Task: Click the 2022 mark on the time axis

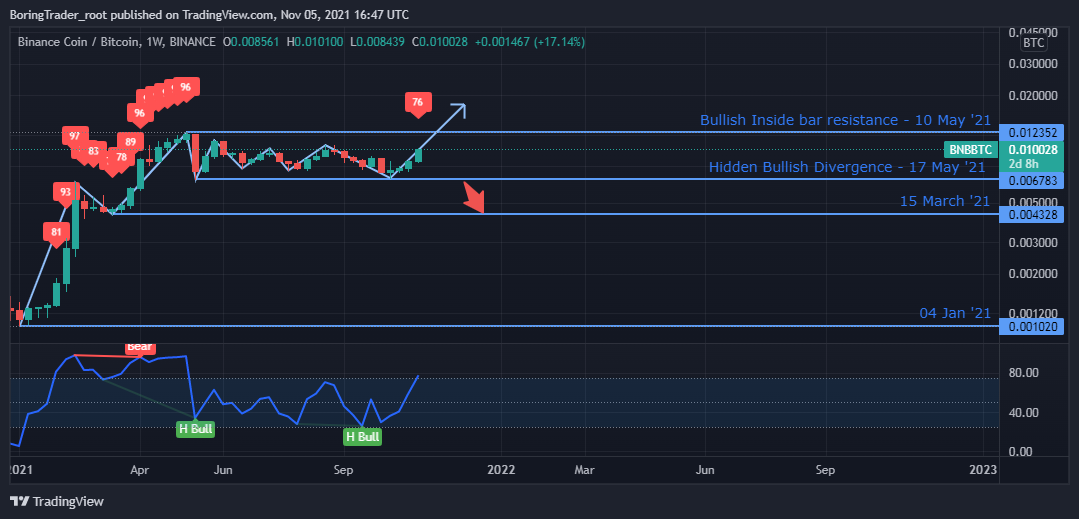Action: point(500,468)
